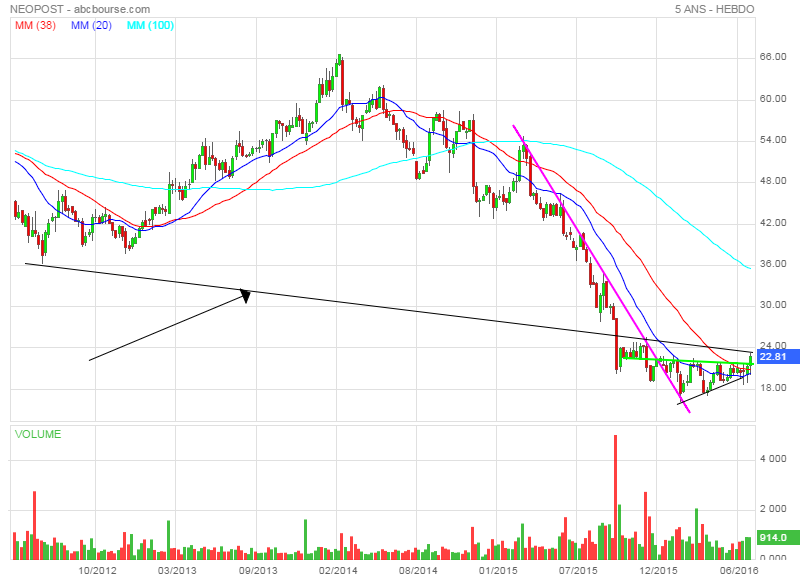Select the green 22.81 current price tag
The width and height of the screenshot is (800, 580).
coord(773,356)
